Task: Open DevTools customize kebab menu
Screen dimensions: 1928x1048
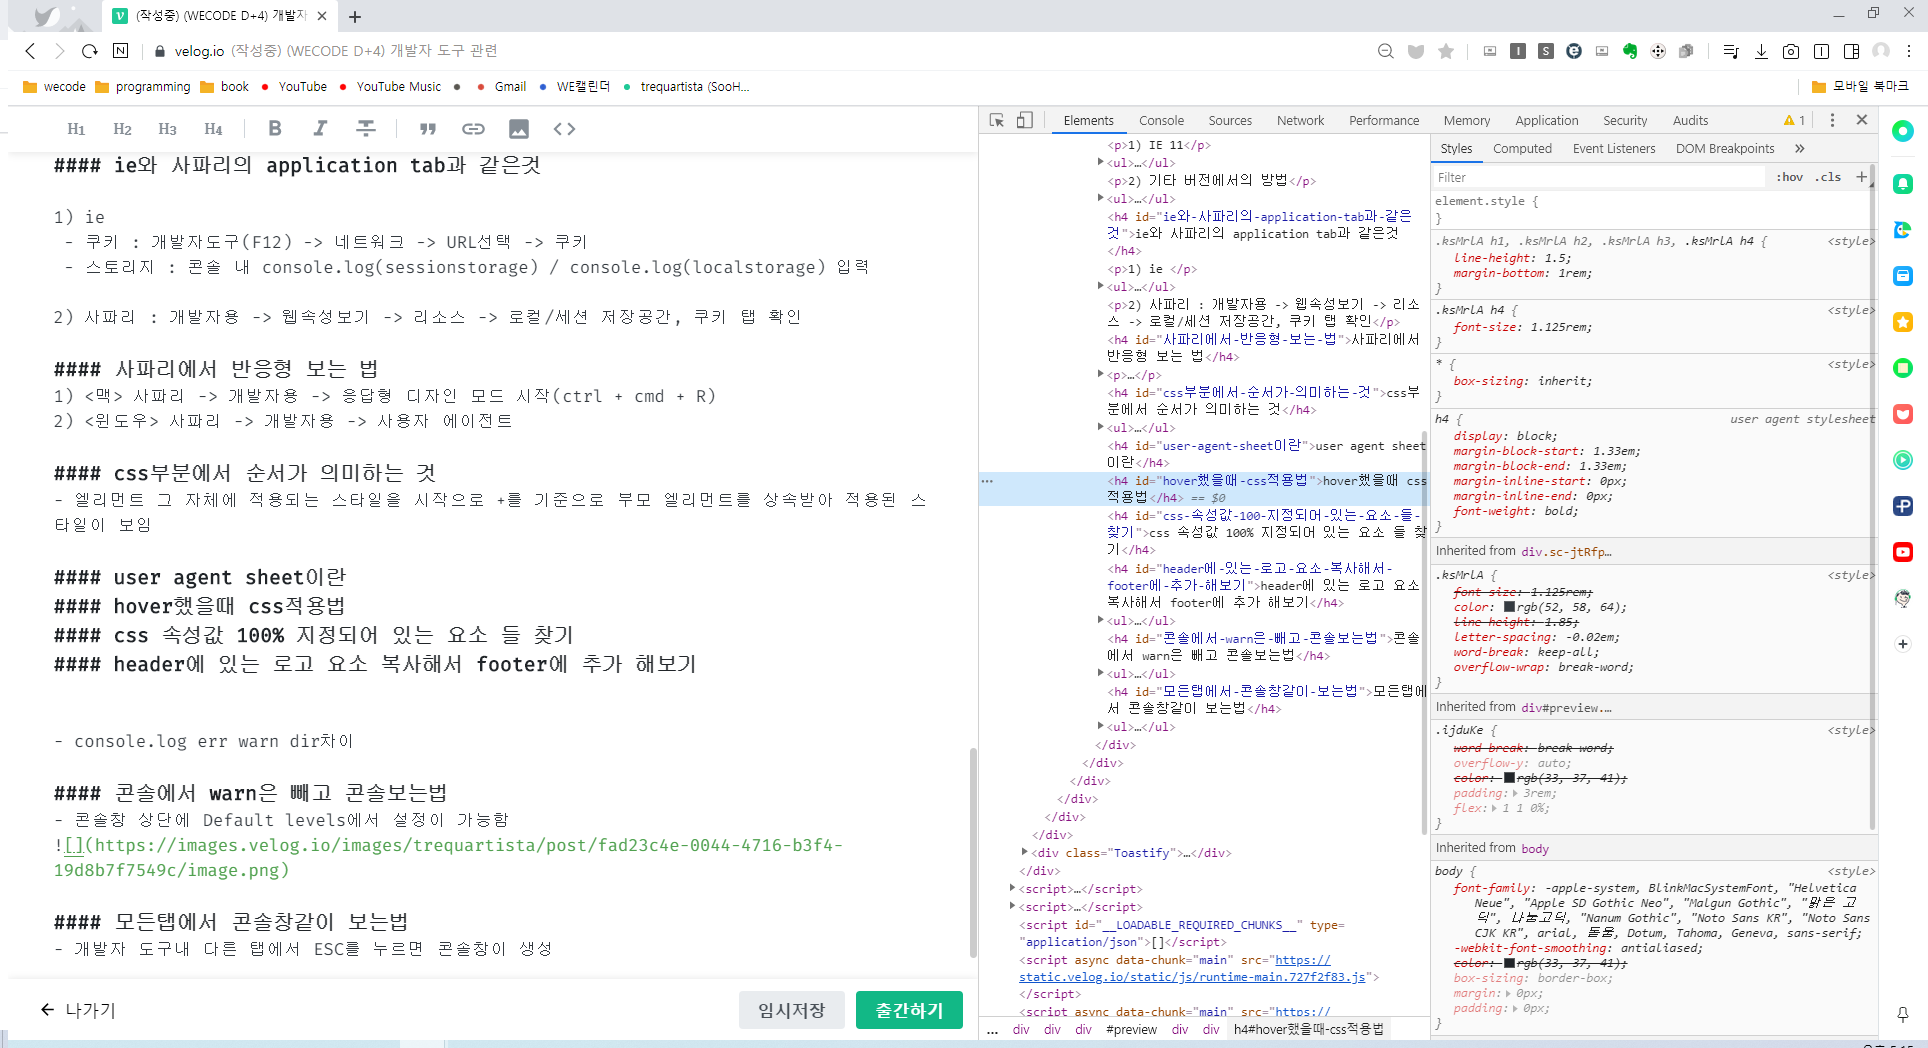Action: (1832, 120)
